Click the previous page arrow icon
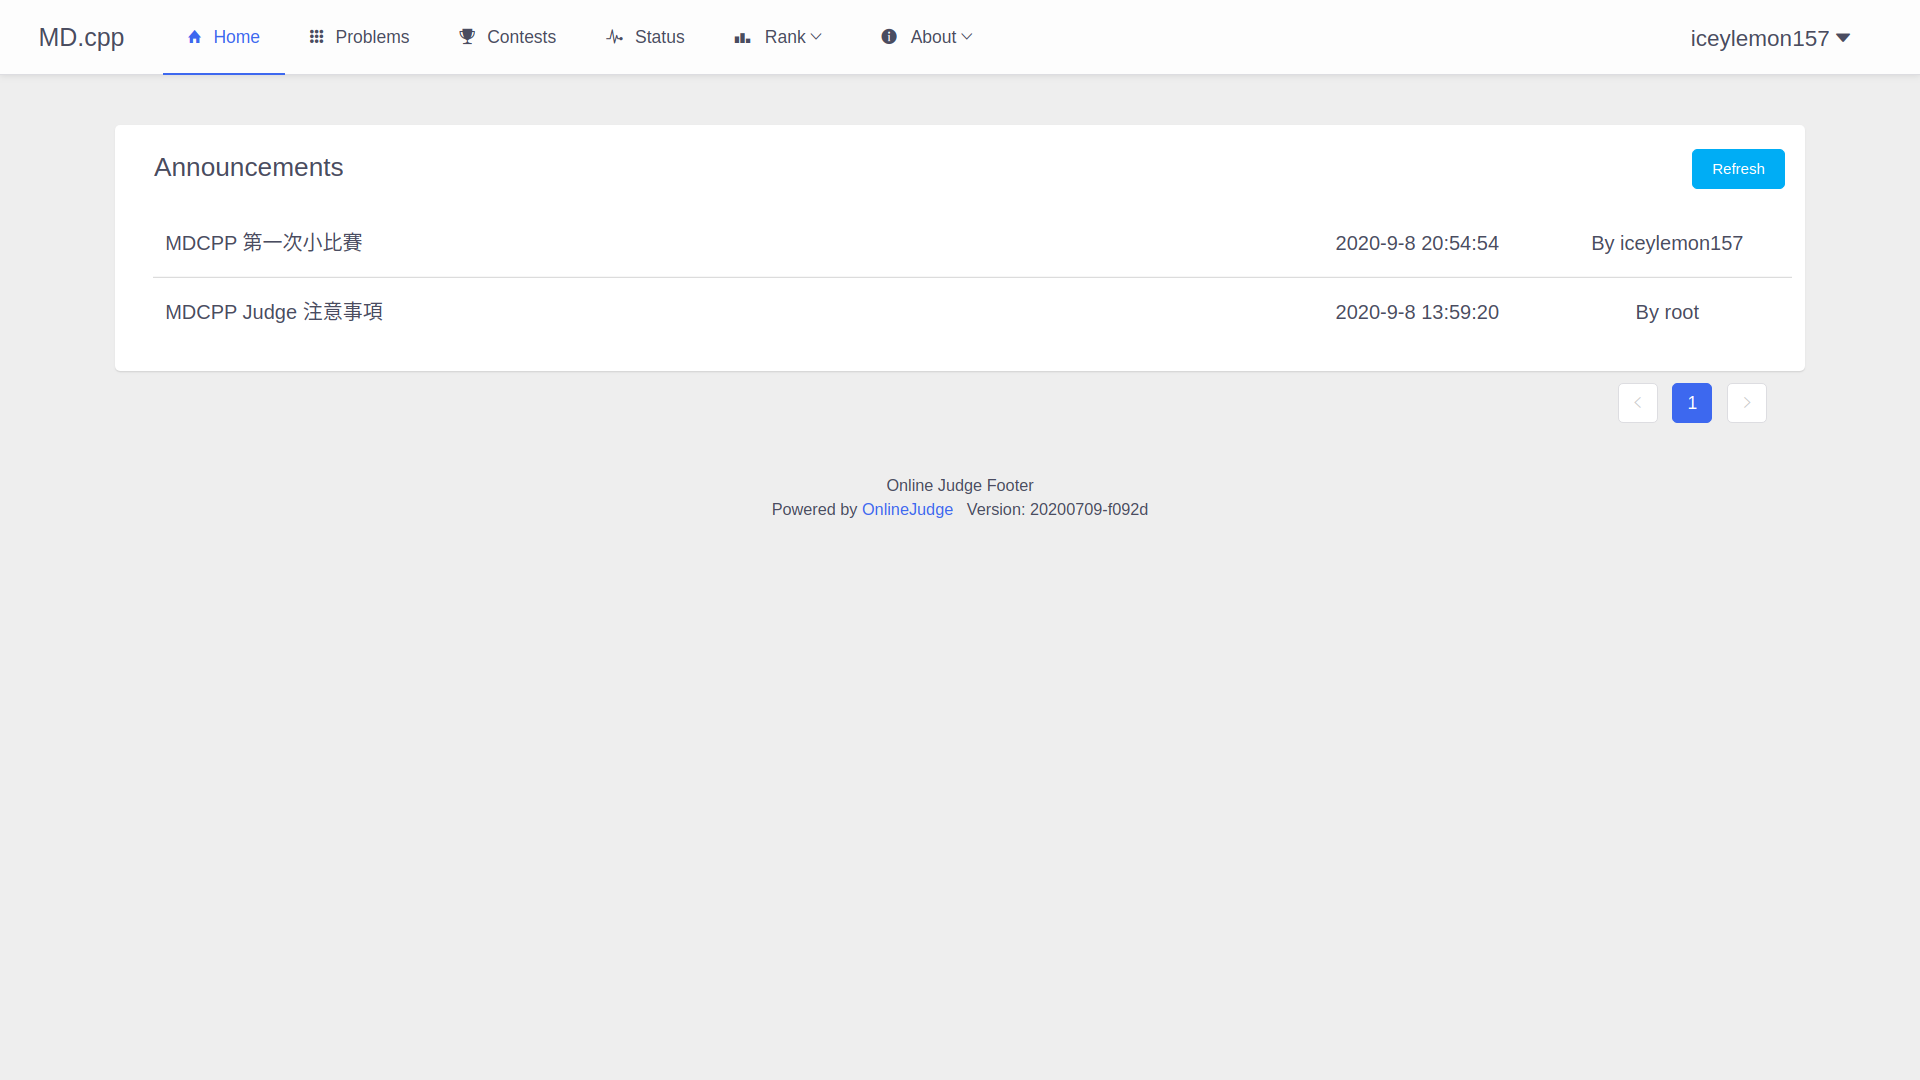Image resolution: width=1920 pixels, height=1080 pixels. point(1637,403)
